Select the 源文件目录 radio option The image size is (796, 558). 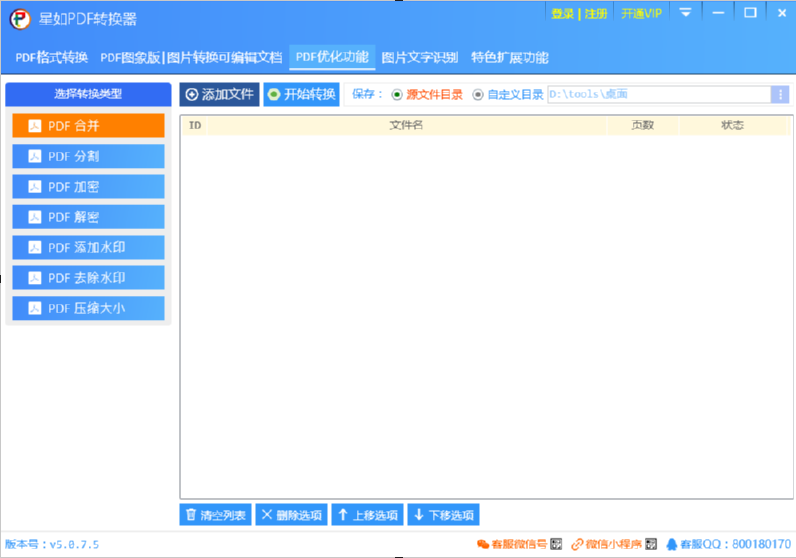pyautogui.click(x=397, y=95)
